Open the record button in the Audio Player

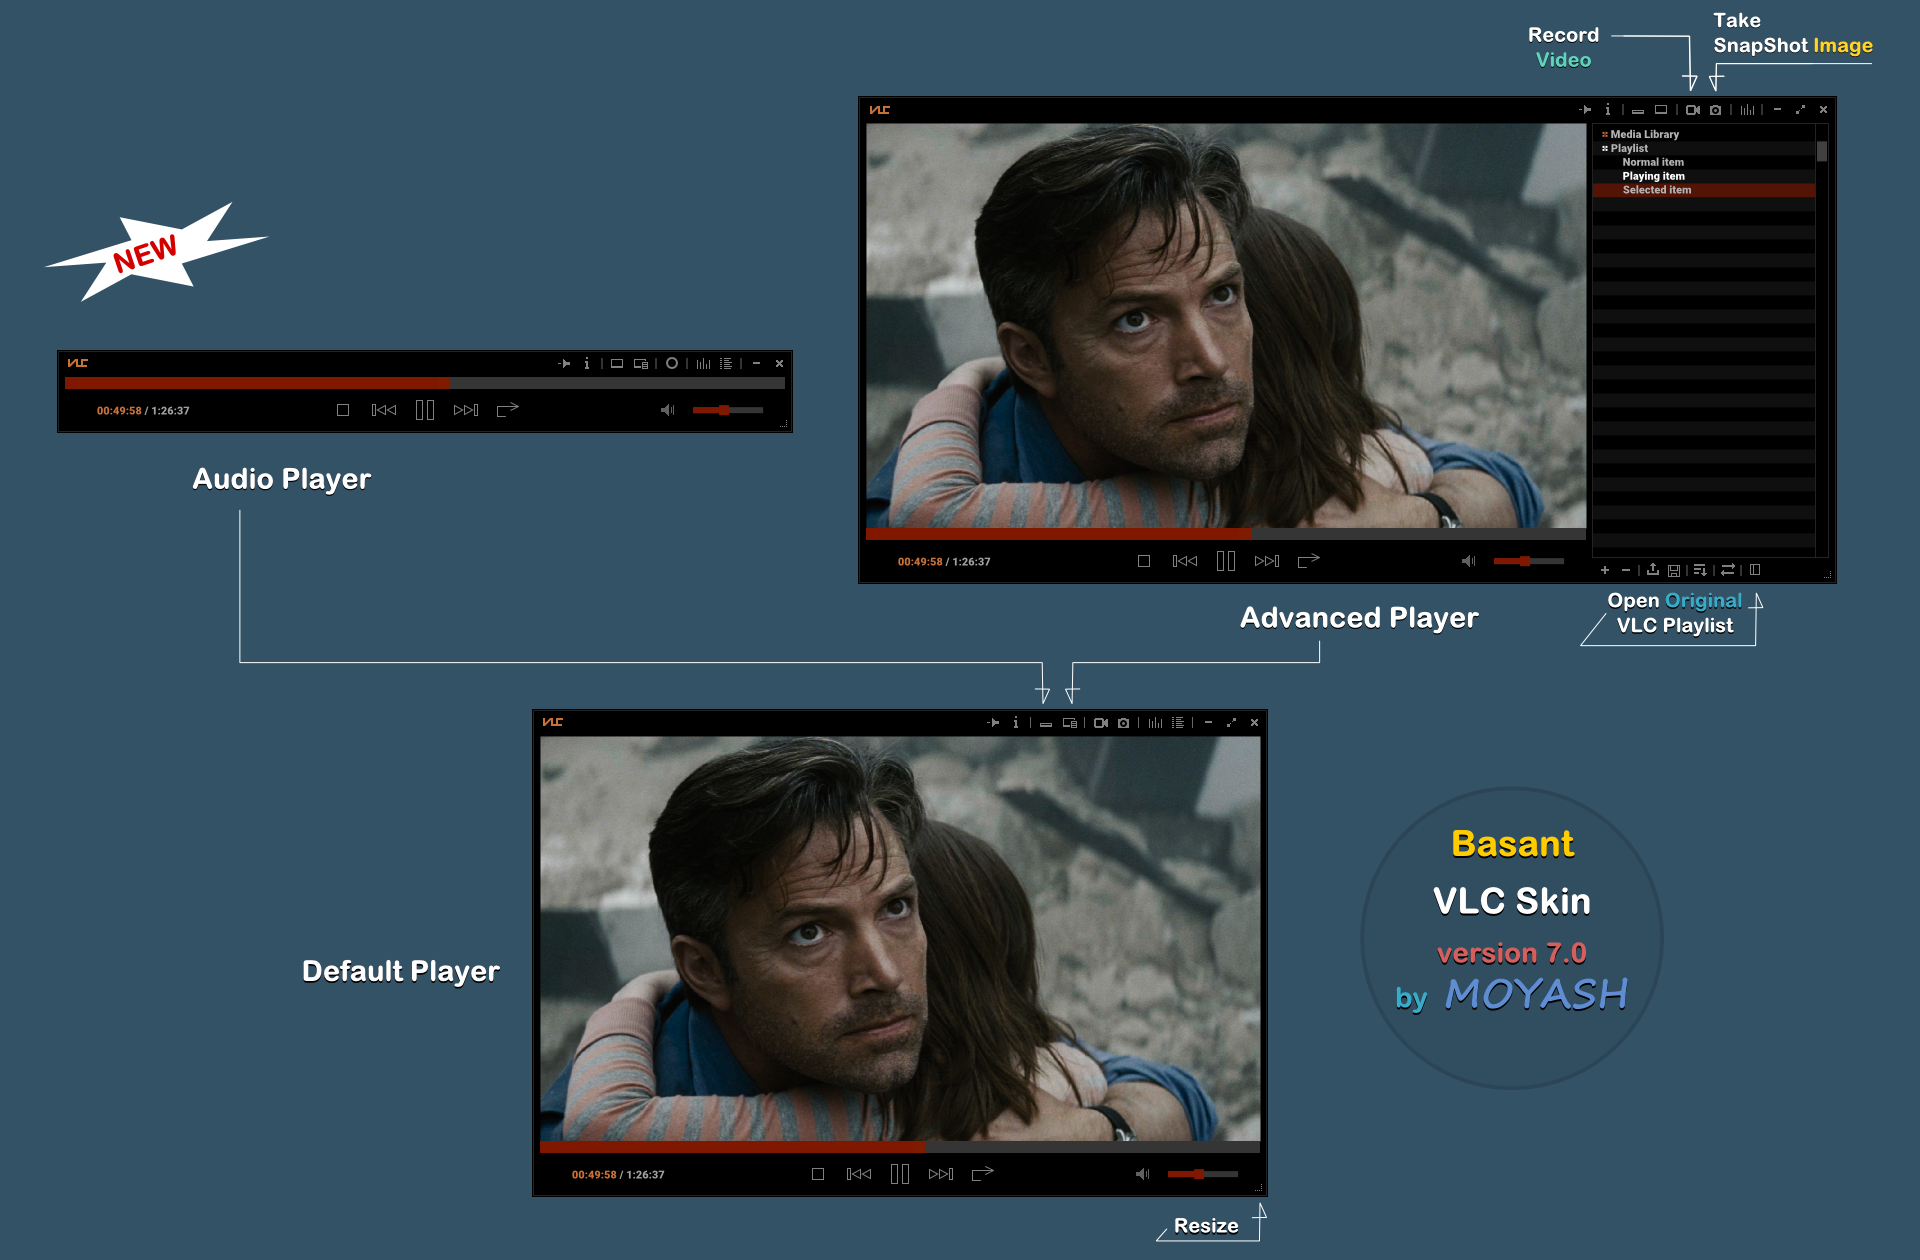[672, 363]
